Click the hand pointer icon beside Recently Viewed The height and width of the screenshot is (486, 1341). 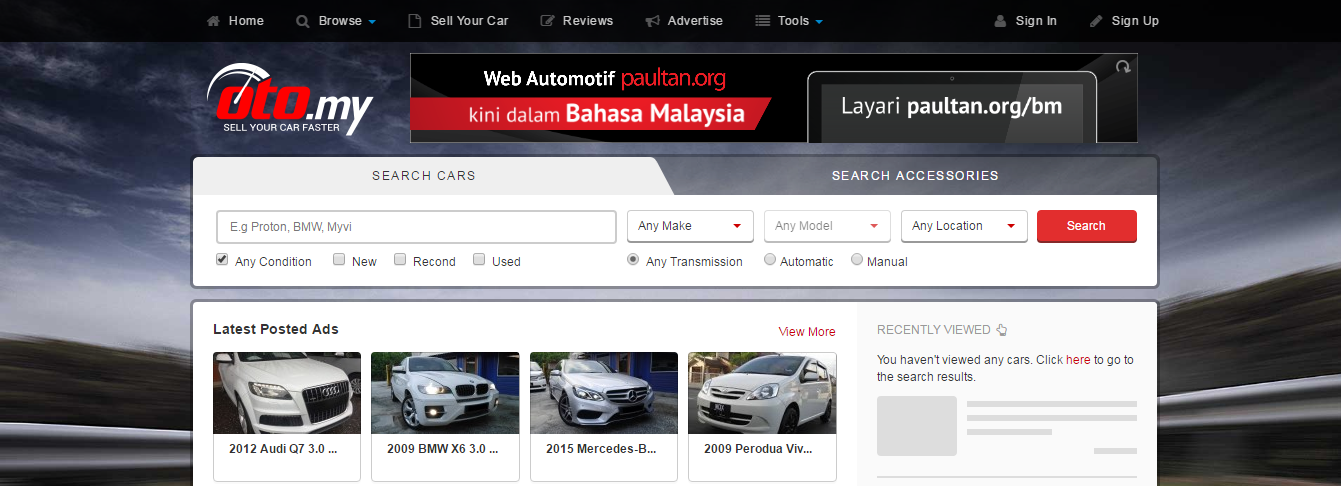click(x=1002, y=330)
